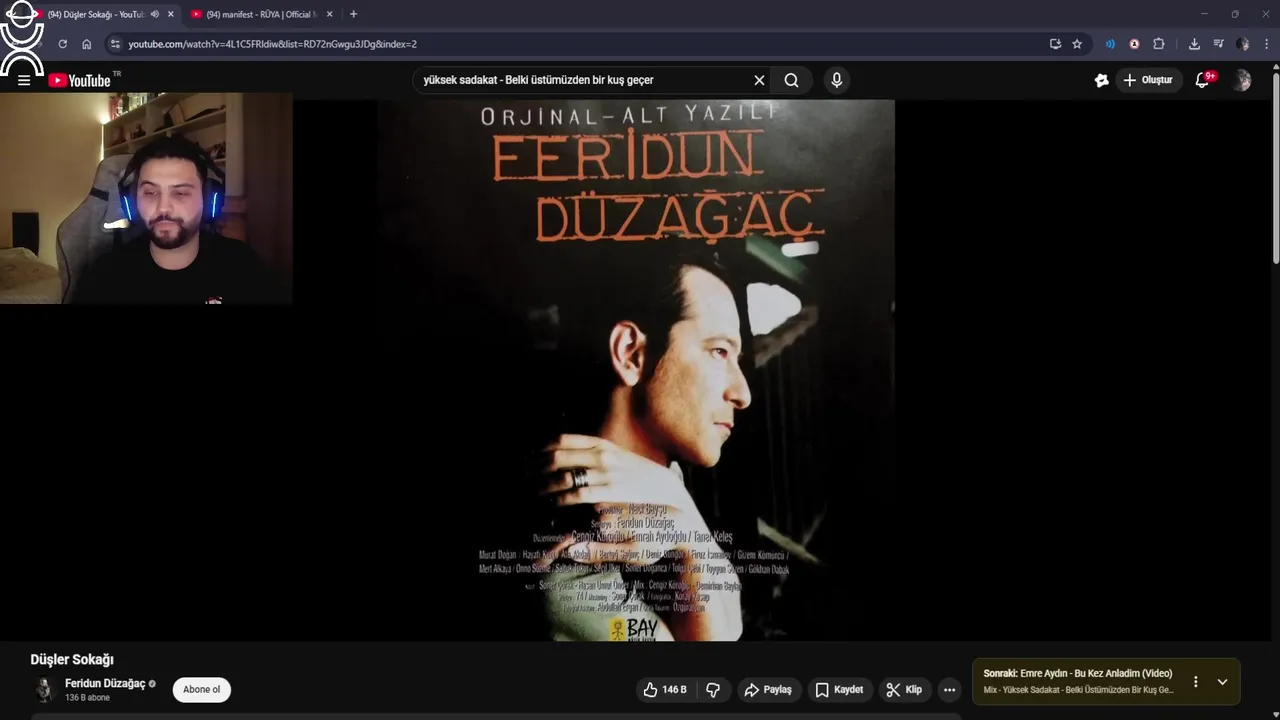Screen dimensions: 1280x720
Task: Open playlist panel options menu
Action: click(1195, 682)
